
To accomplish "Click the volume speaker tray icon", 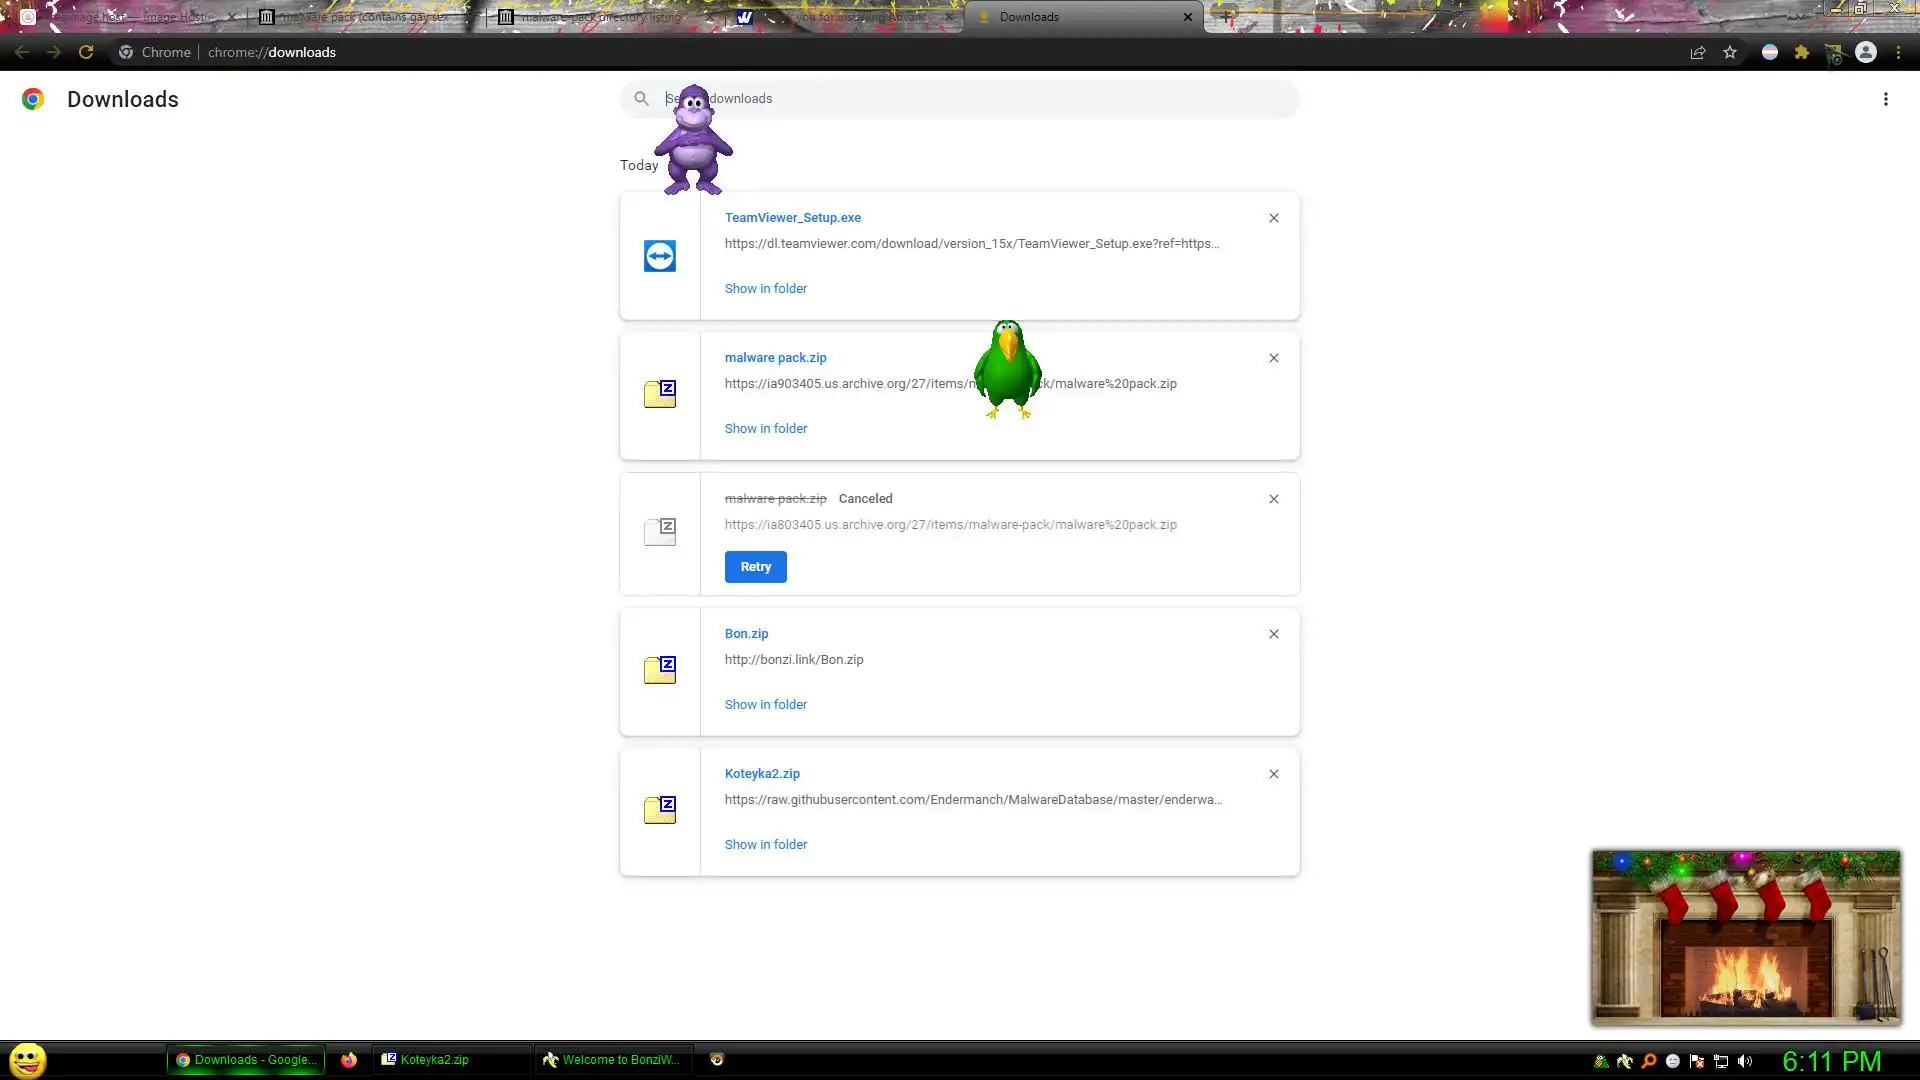I will click(1745, 1061).
